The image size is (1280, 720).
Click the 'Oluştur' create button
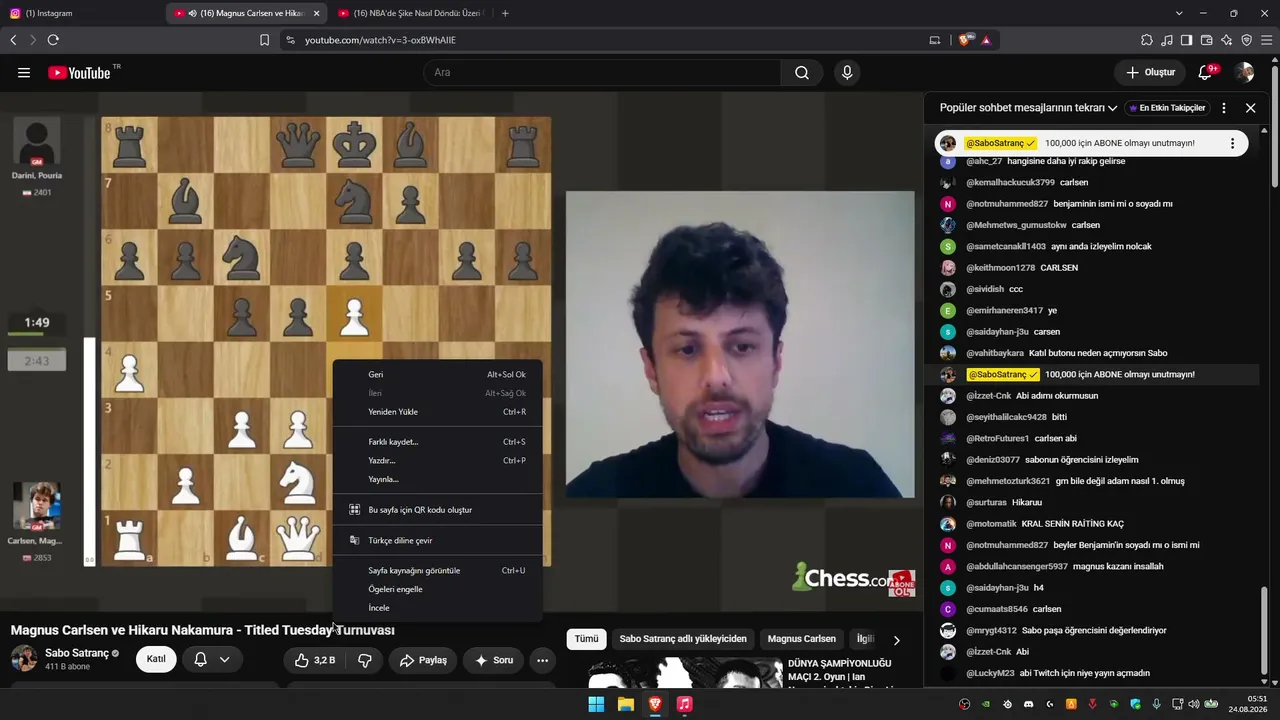[1150, 72]
